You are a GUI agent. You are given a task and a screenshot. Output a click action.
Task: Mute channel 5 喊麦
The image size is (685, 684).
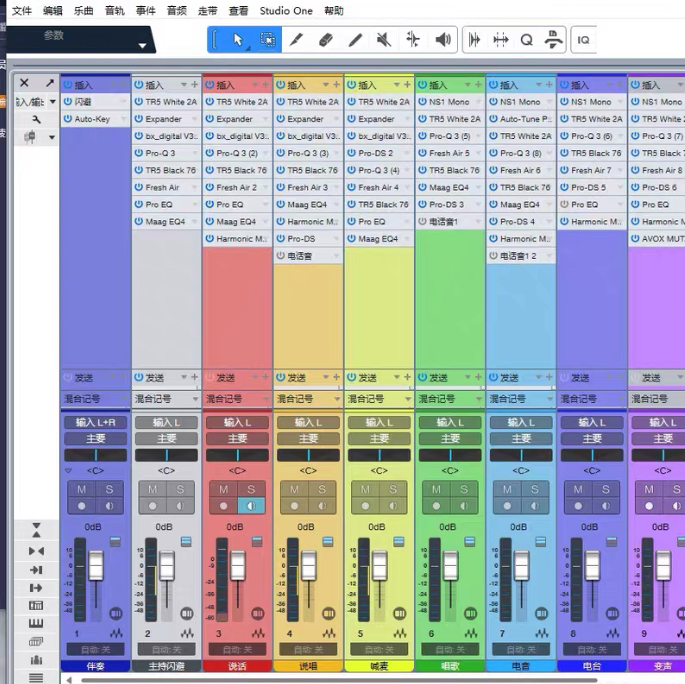click(x=365, y=490)
